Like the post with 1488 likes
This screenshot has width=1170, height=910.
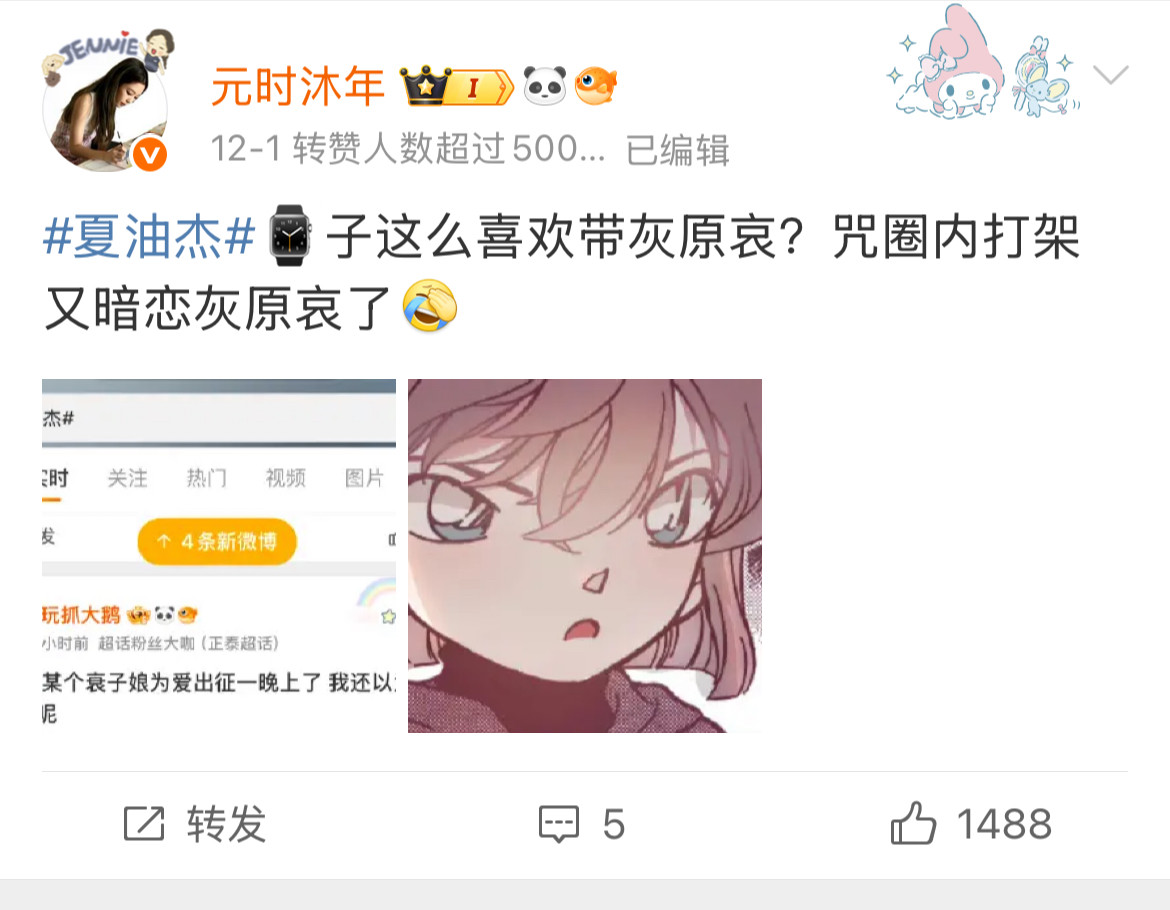point(972,824)
